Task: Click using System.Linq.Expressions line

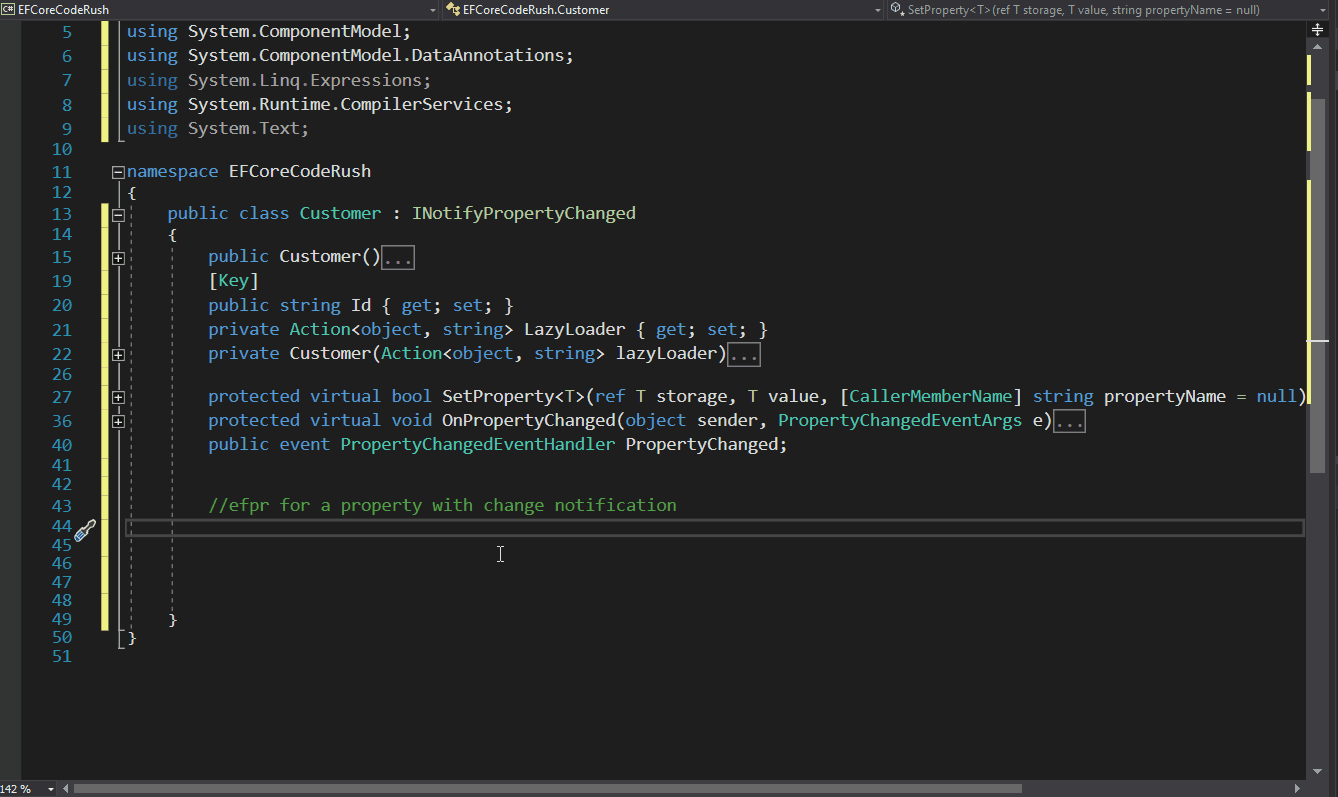Action: coord(278,80)
